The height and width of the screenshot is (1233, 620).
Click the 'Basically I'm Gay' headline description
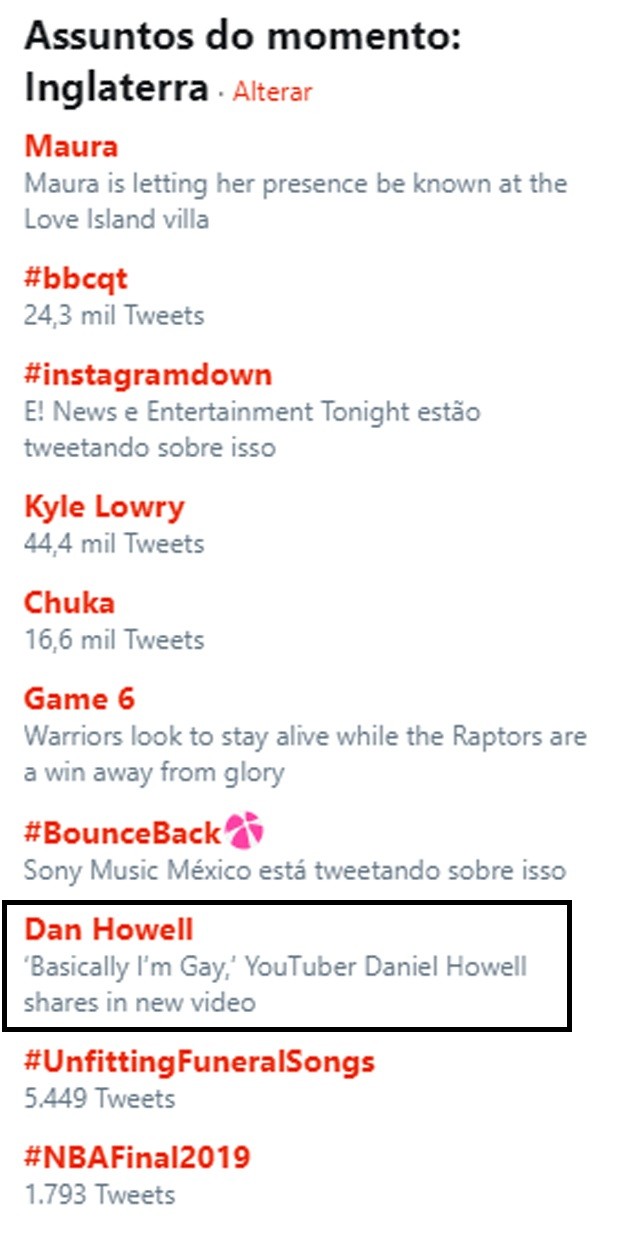276,984
